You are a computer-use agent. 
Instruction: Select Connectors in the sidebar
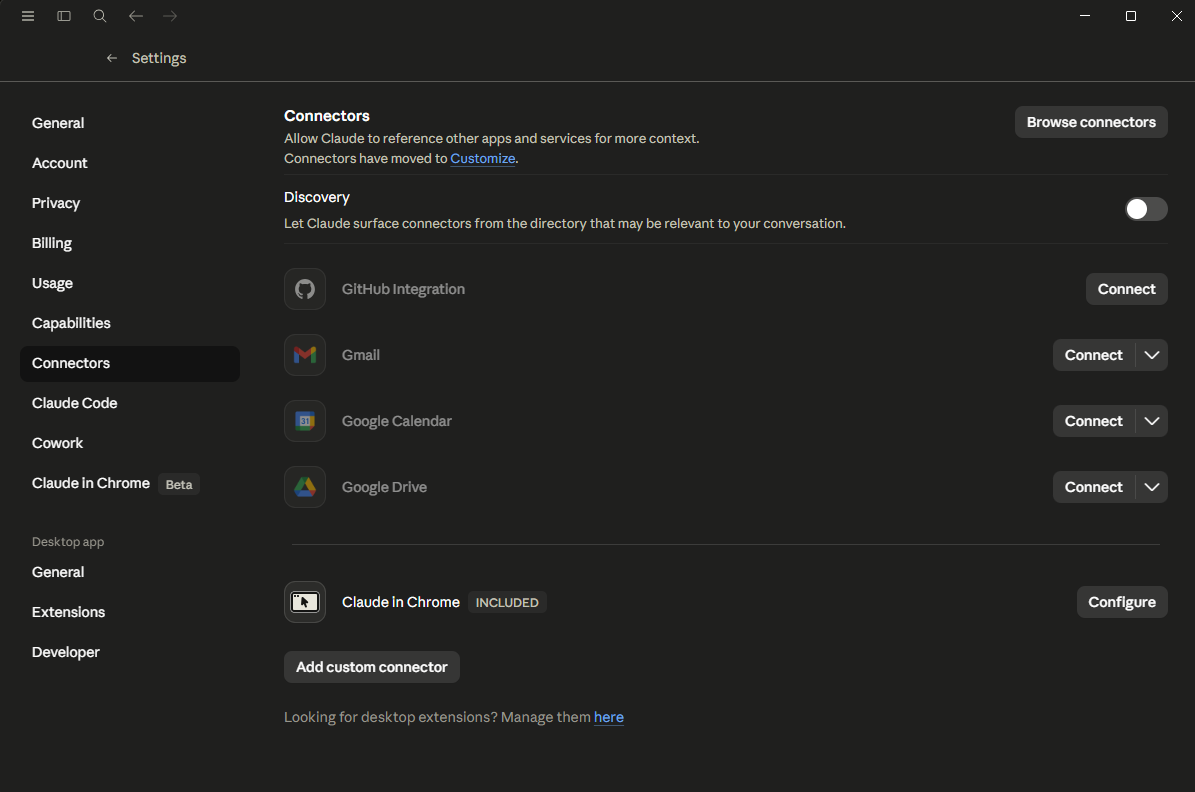[130, 364]
